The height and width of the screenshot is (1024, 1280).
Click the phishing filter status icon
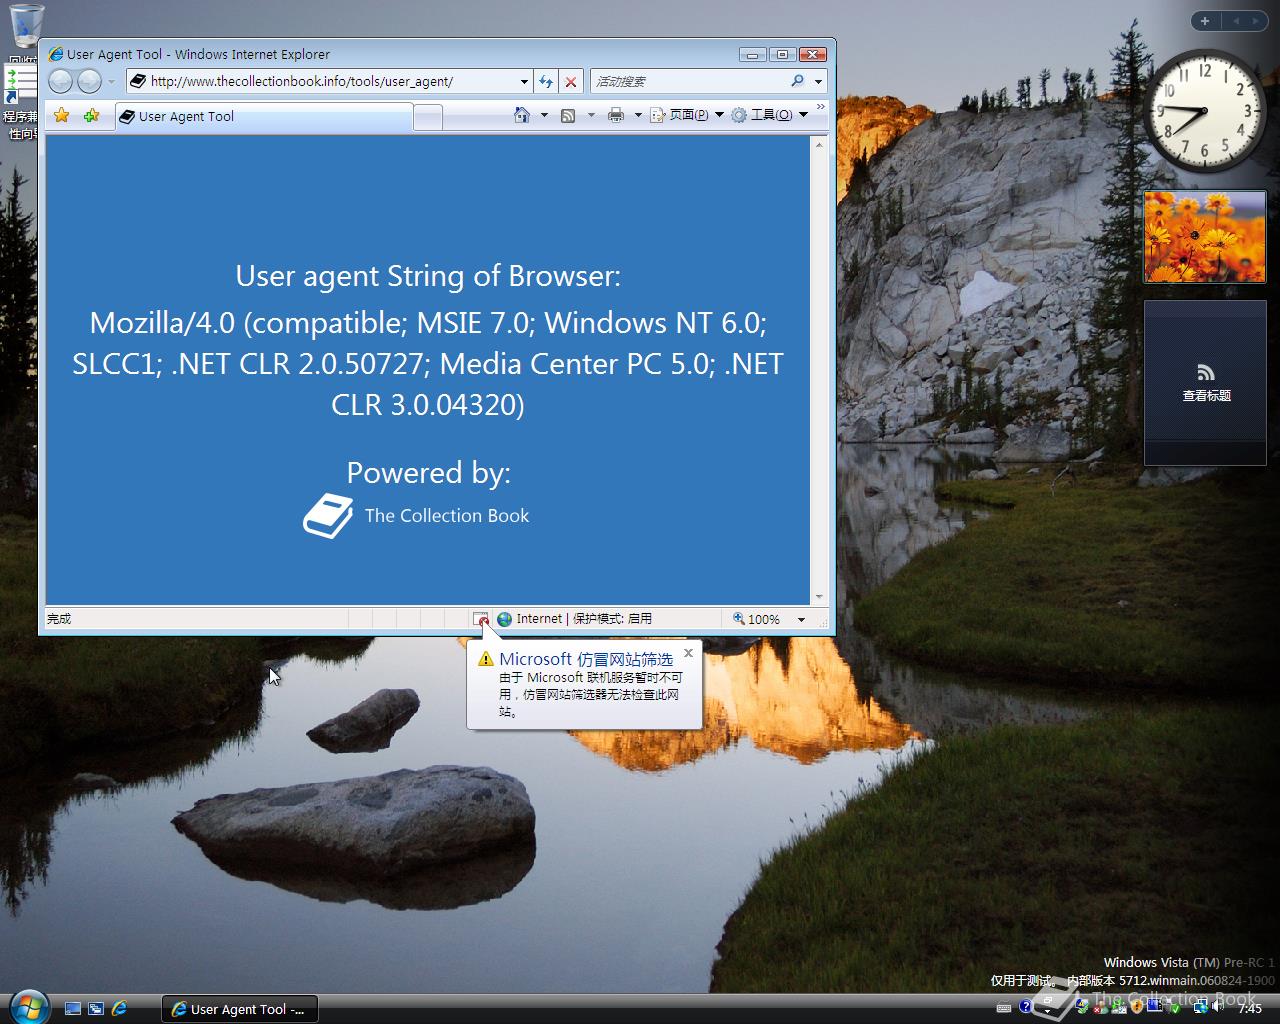click(x=482, y=619)
